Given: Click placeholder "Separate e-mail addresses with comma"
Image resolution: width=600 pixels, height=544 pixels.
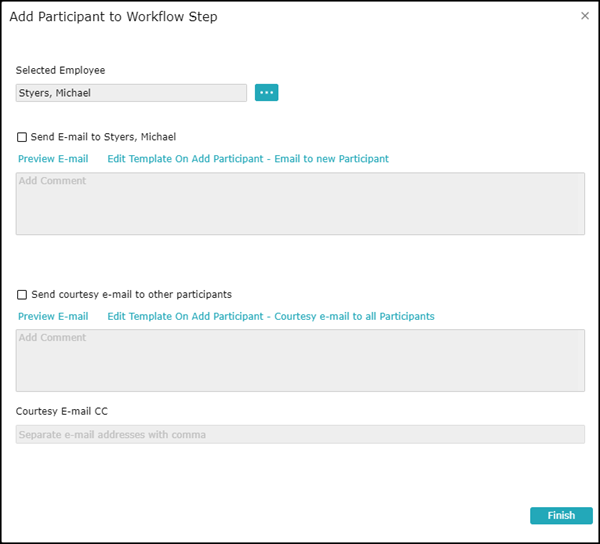Looking at the screenshot, I should (x=112, y=435).
